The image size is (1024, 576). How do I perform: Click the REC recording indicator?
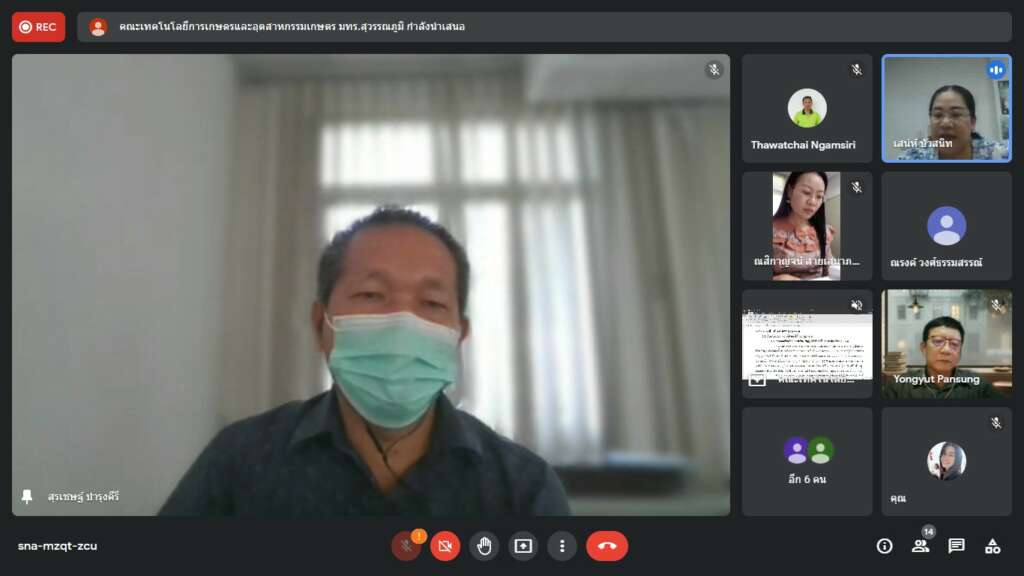coord(39,27)
